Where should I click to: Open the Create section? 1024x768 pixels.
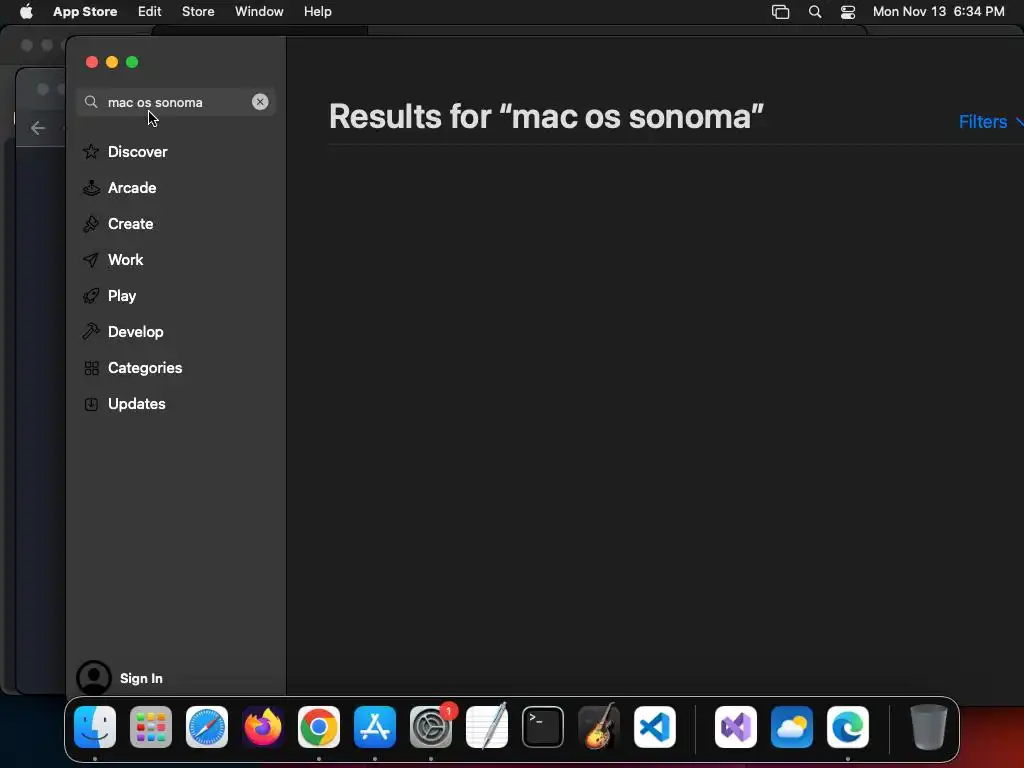131,224
